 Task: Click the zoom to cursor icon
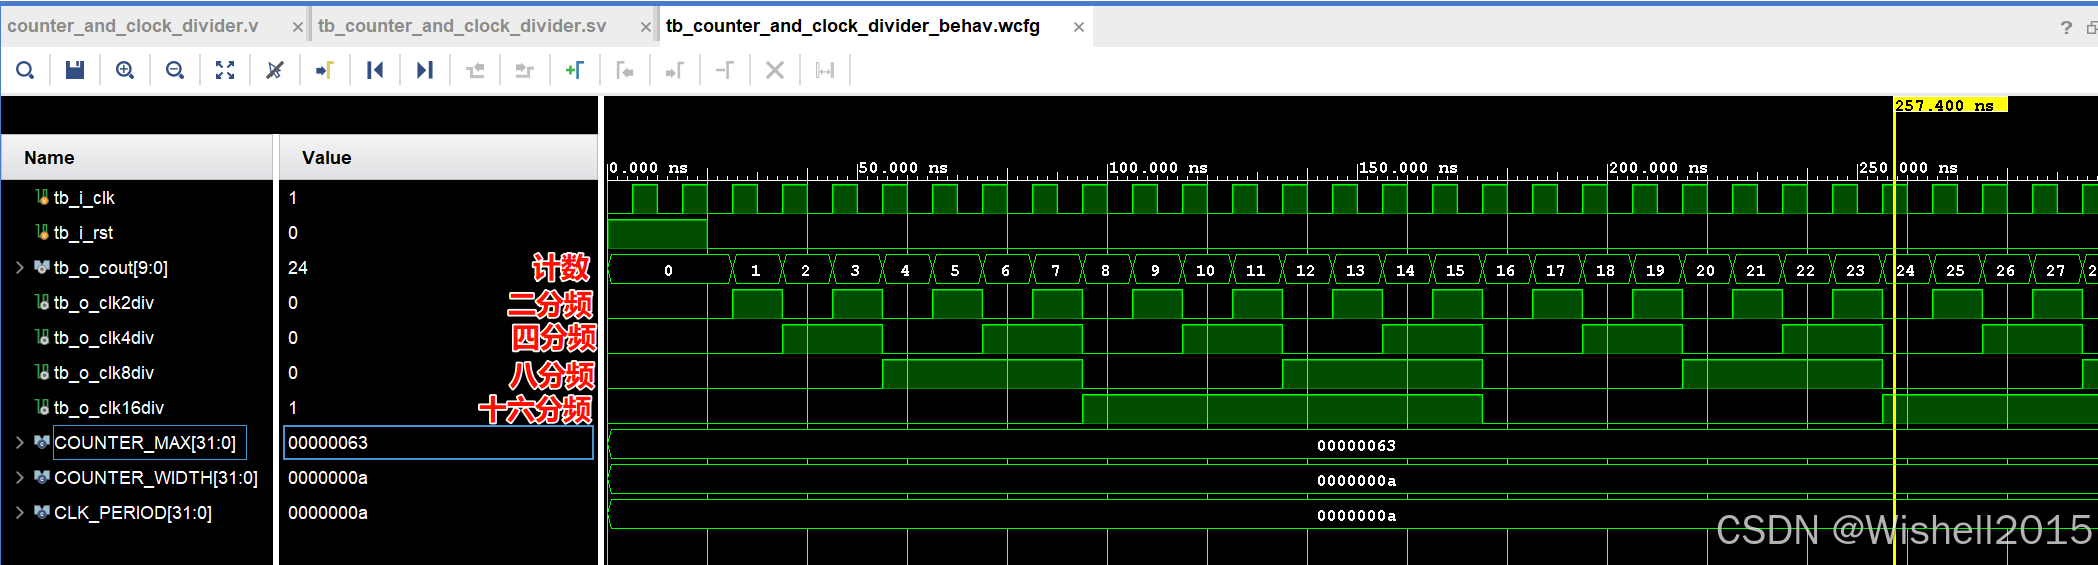(275, 70)
